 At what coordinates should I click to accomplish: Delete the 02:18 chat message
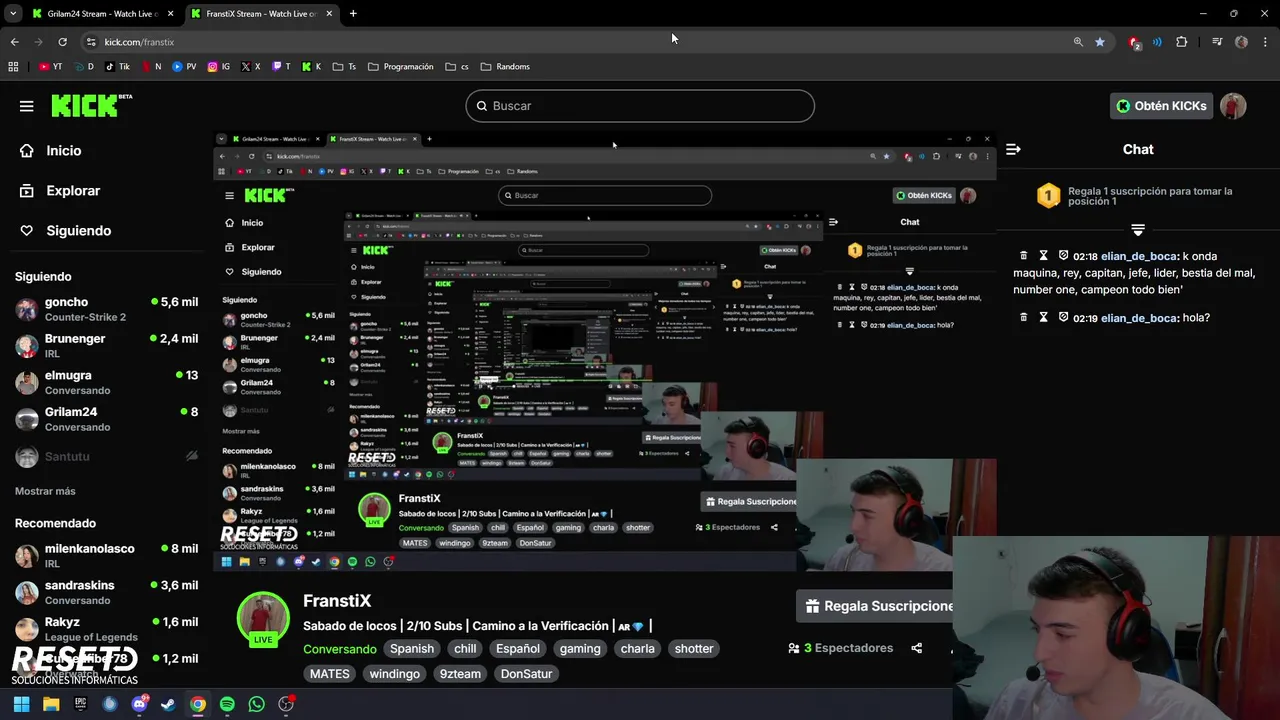[1023, 256]
